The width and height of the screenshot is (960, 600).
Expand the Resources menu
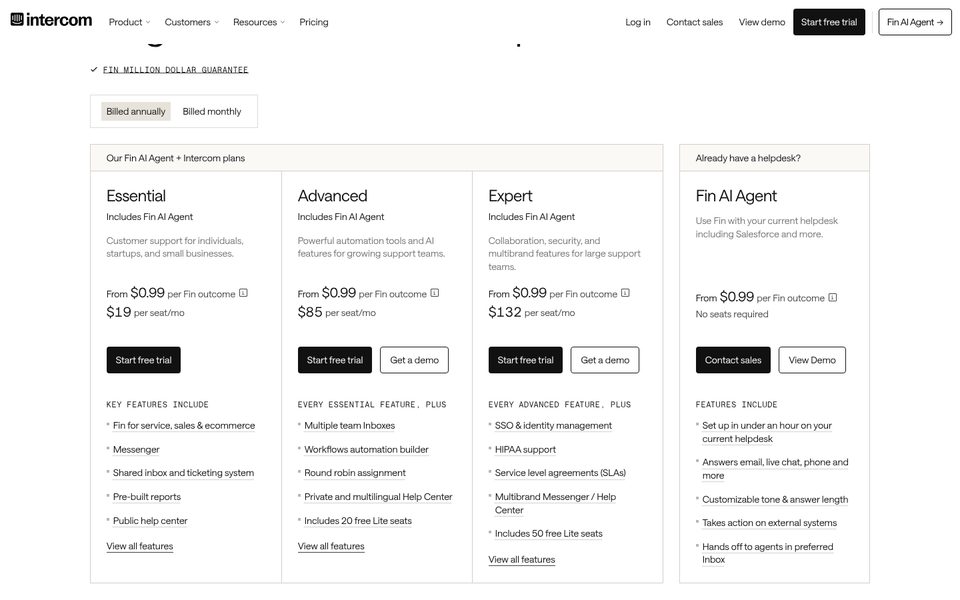259,22
